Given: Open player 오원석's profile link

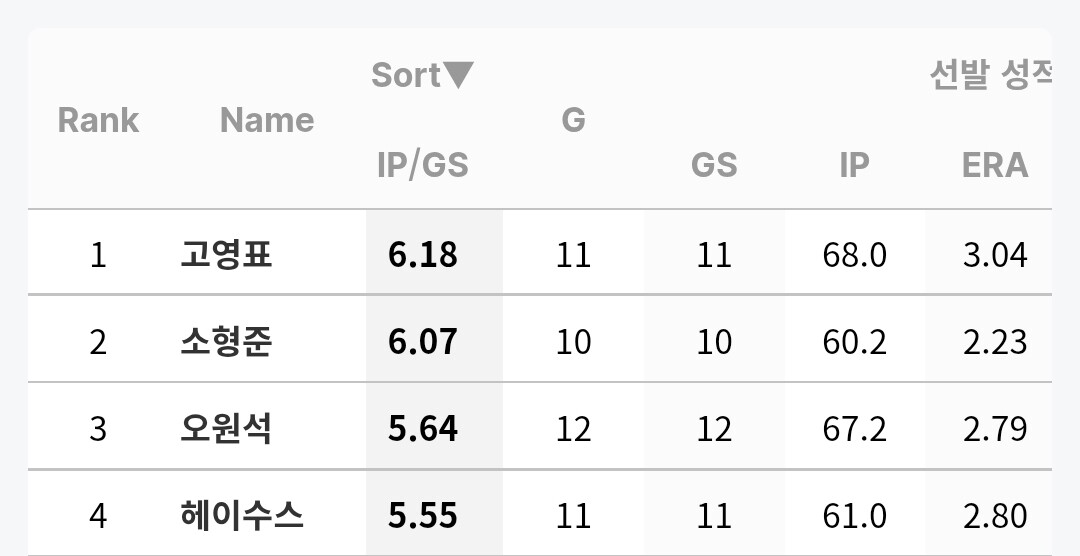Looking at the screenshot, I should [226, 429].
